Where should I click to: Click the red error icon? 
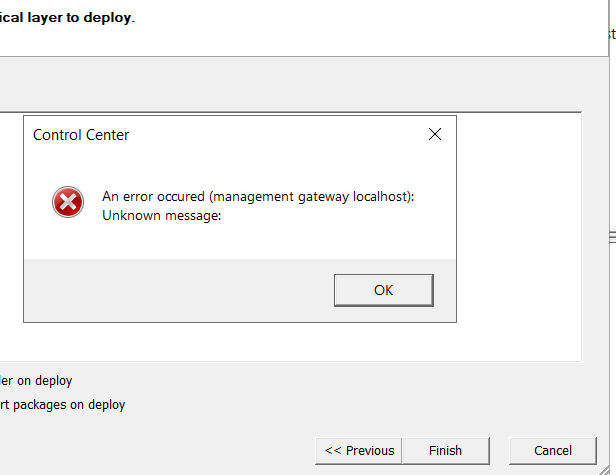point(68,202)
